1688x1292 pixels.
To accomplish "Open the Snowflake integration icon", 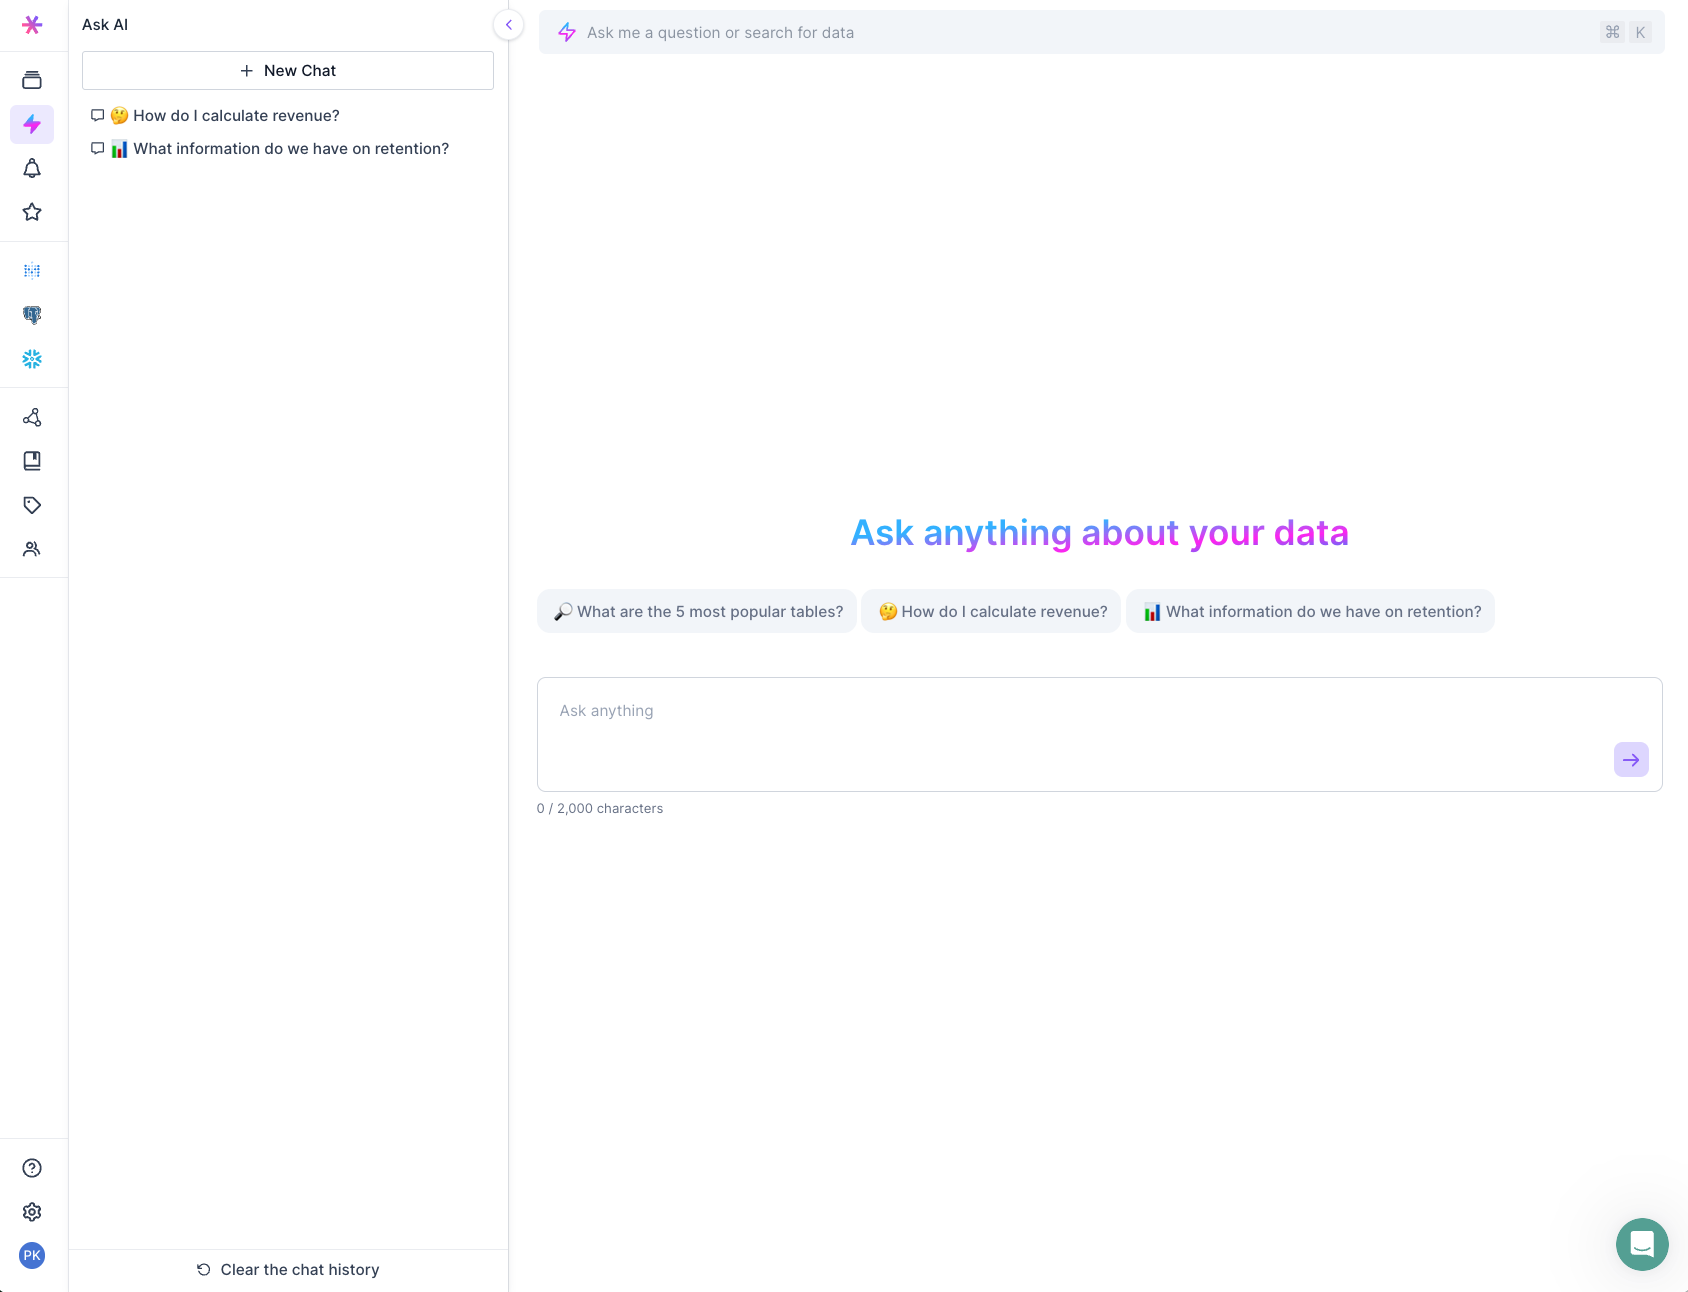I will pyautogui.click(x=32, y=359).
